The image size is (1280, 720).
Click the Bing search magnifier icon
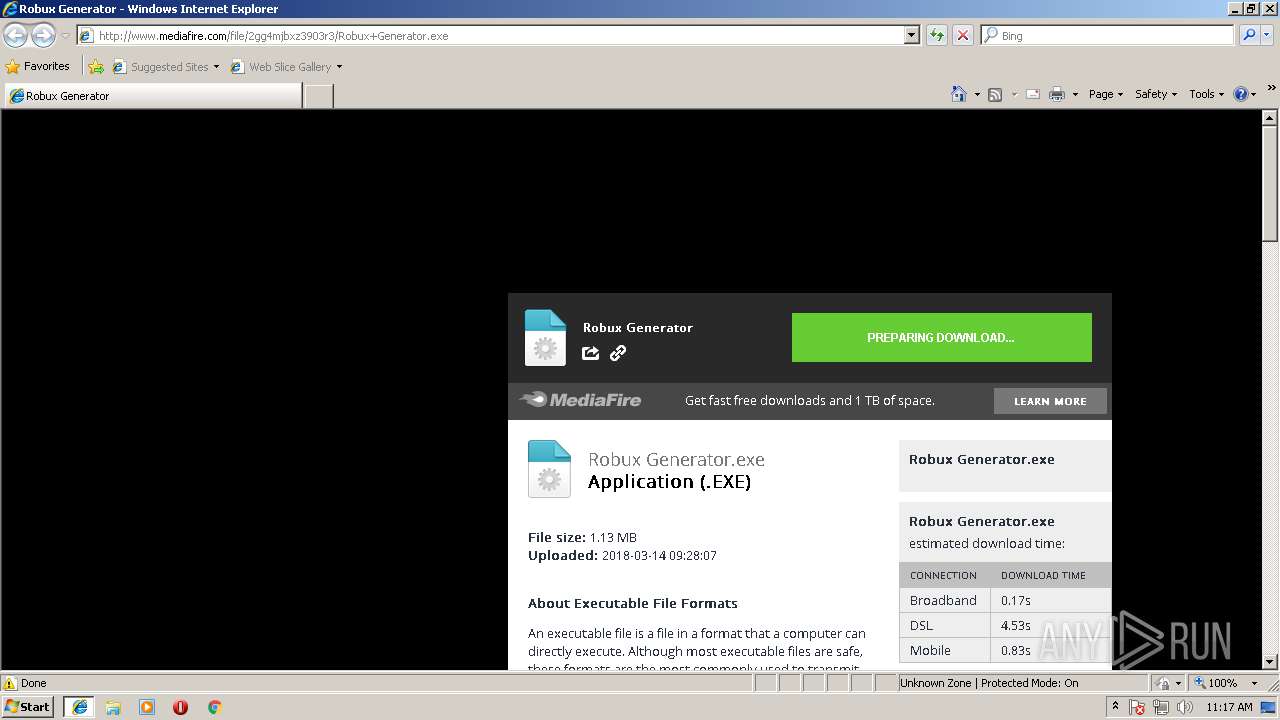[x=1248, y=35]
